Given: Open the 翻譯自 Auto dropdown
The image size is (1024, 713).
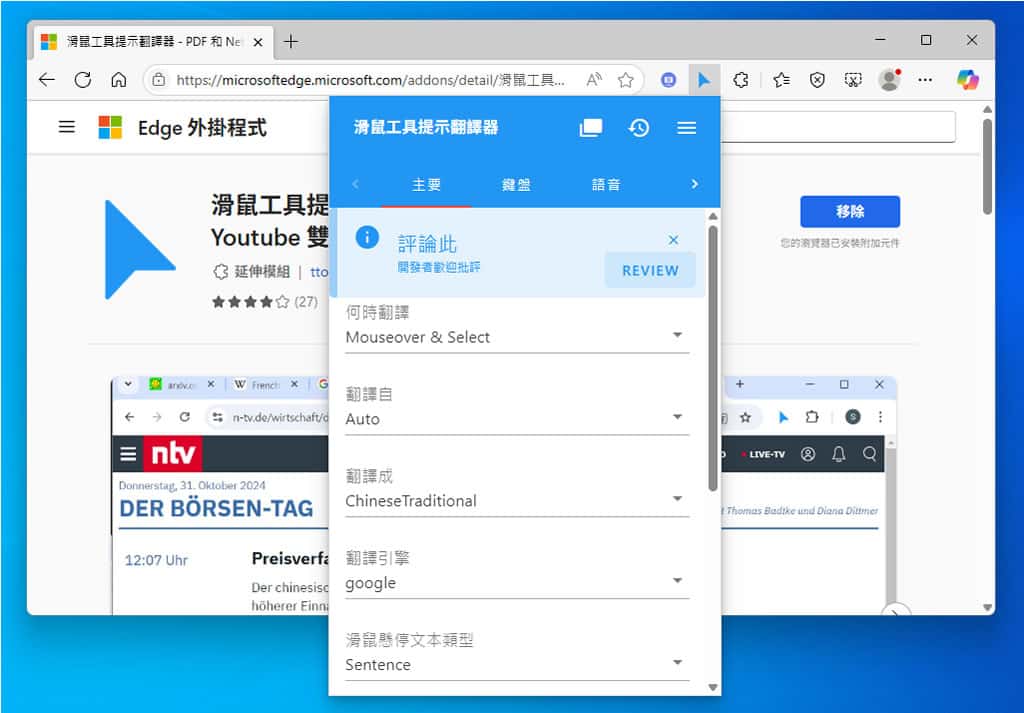Looking at the screenshot, I should coord(517,419).
